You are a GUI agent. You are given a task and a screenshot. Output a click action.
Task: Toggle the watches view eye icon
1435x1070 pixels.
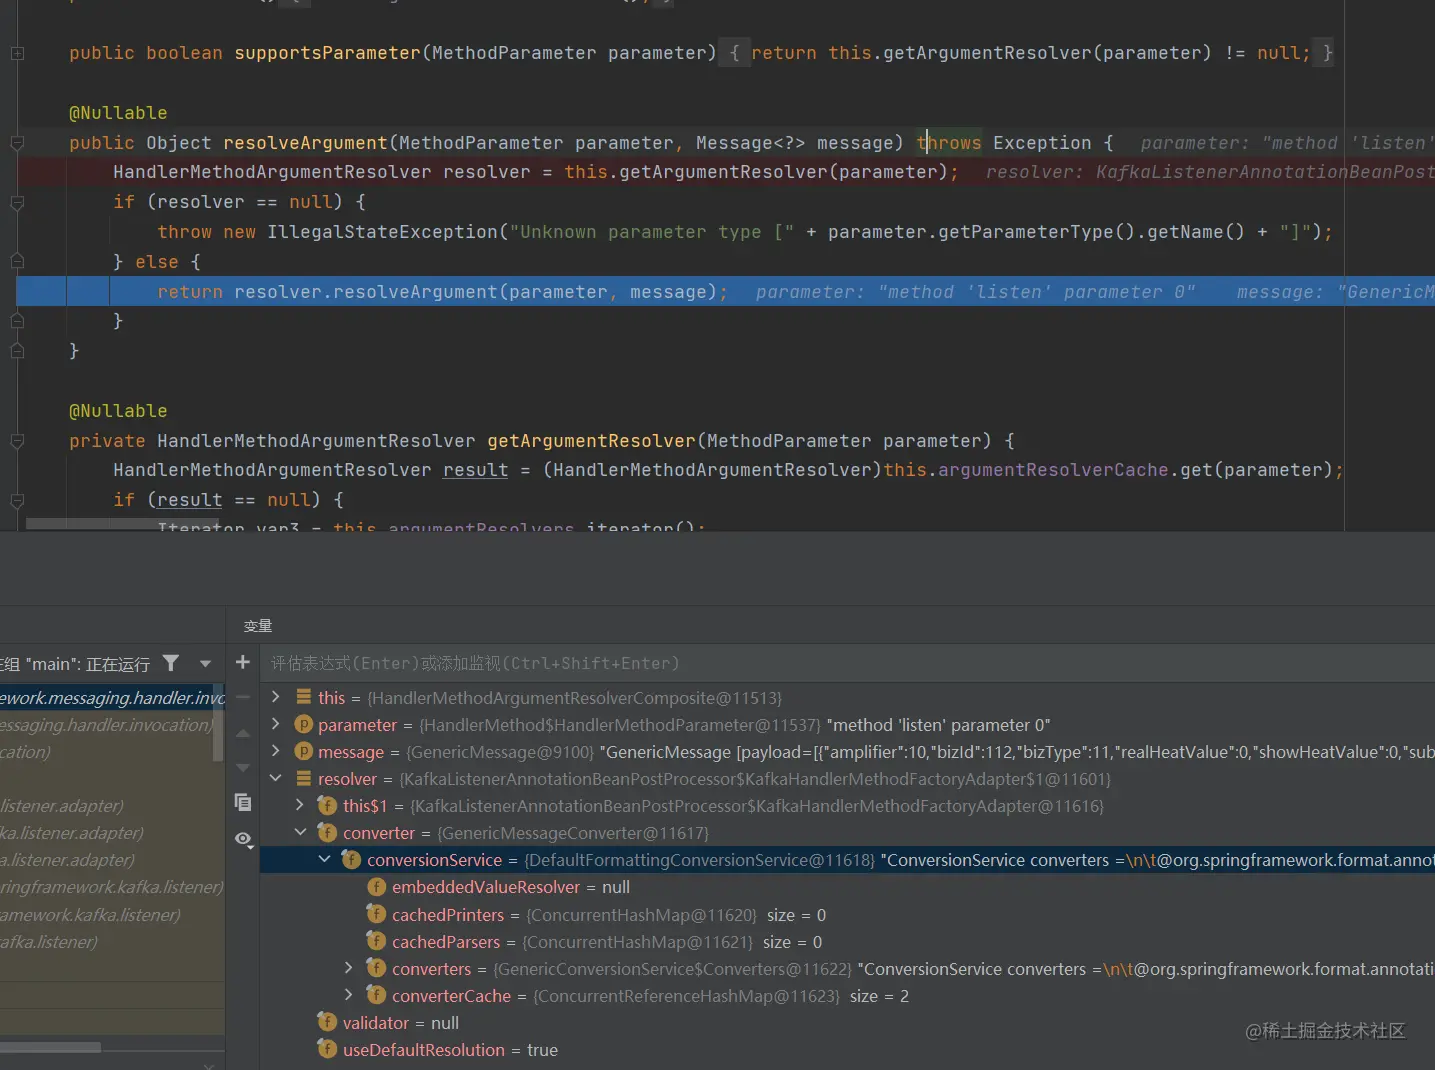(243, 839)
